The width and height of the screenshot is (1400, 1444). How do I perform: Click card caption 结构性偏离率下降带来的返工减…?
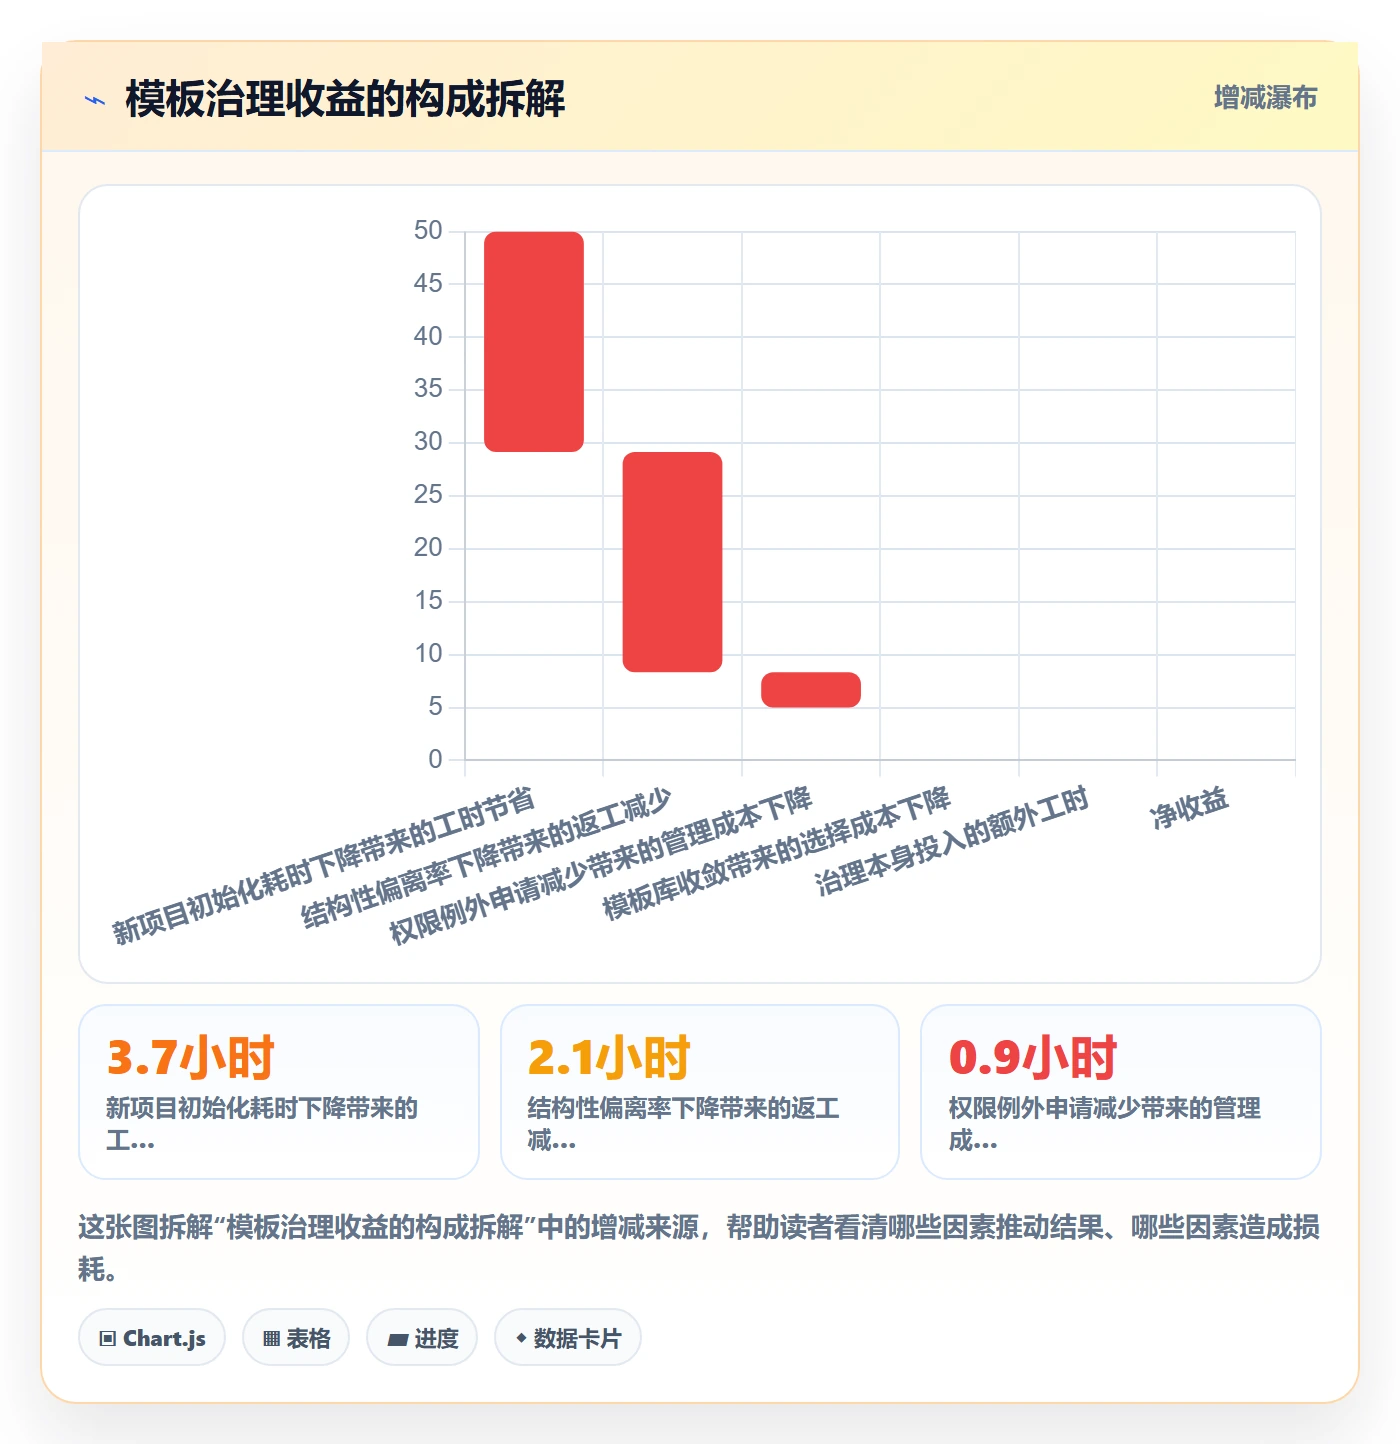coord(683,1124)
